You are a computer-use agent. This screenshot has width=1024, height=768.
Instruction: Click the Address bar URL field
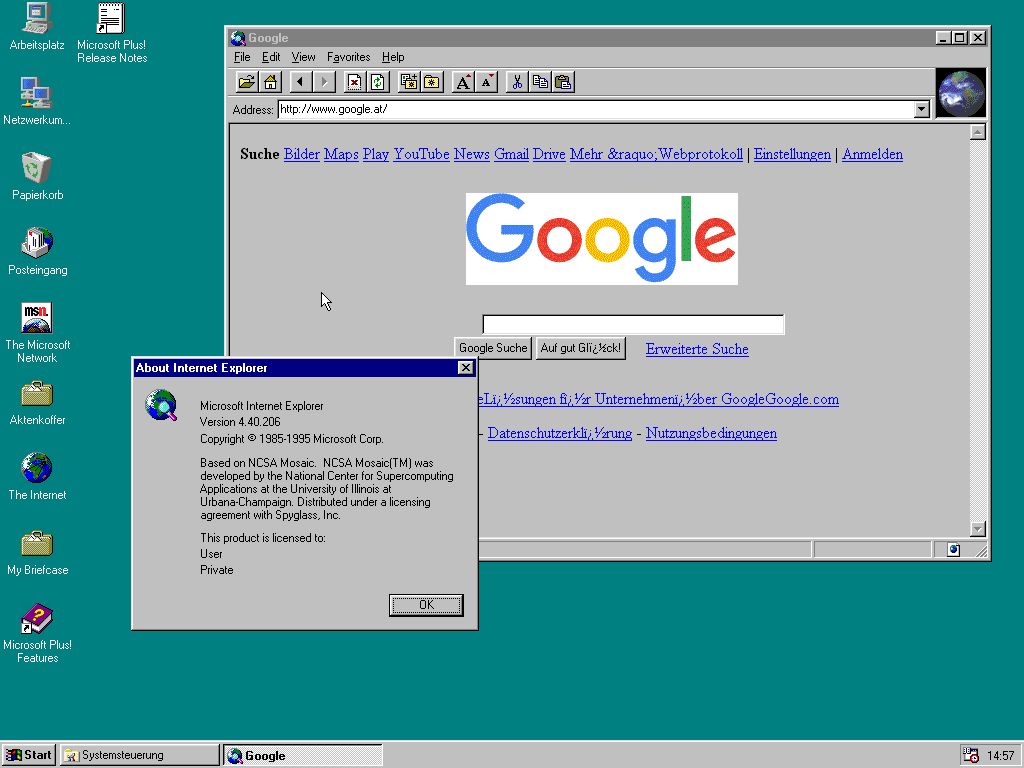[x=596, y=110]
